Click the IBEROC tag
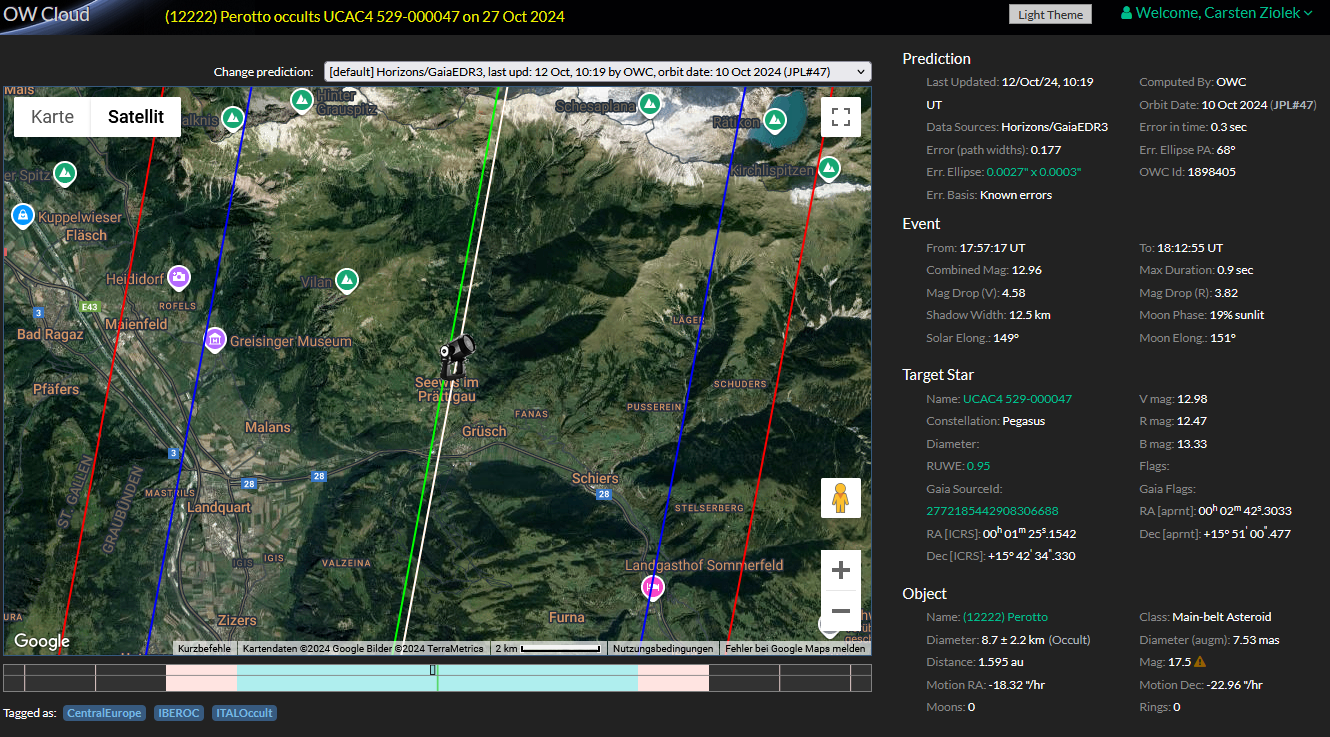Viewport: 1330px width, 737px height. [179, 713]
